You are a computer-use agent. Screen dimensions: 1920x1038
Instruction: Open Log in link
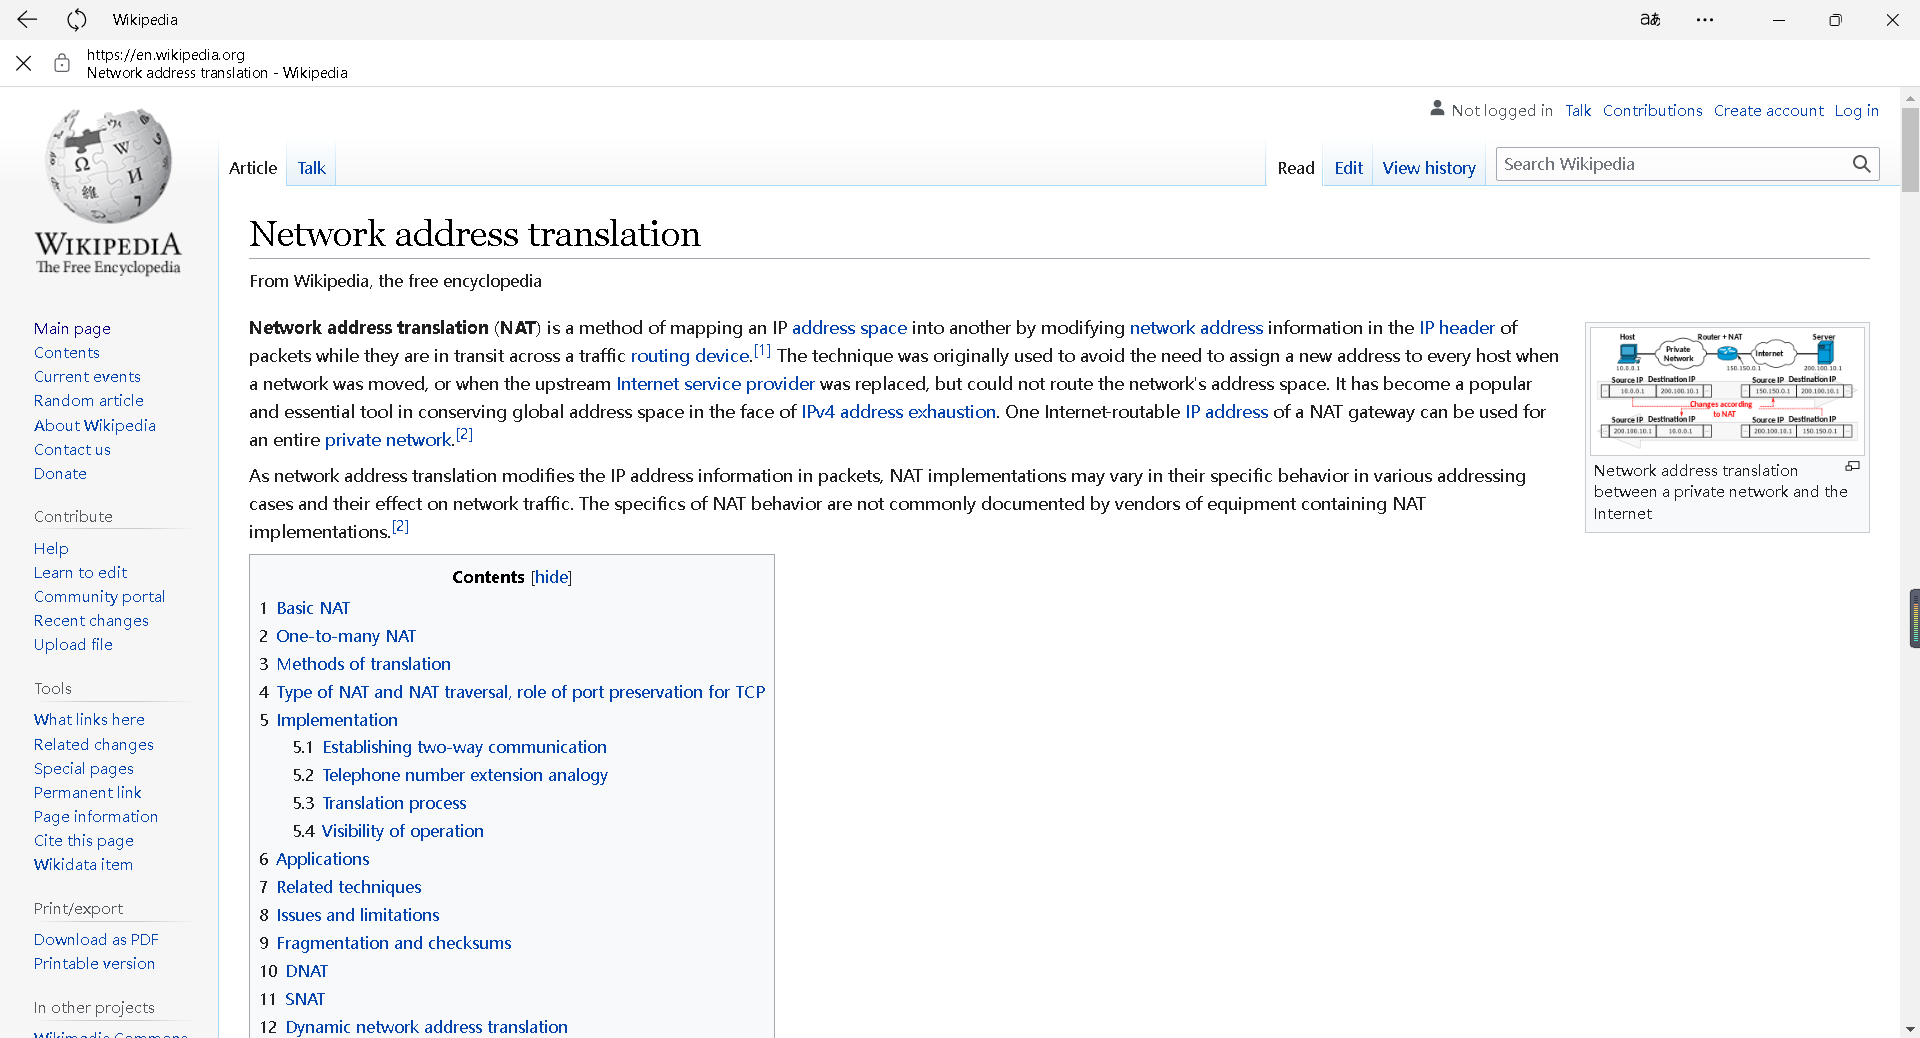pyautogui.click(x=1856, y=111)
